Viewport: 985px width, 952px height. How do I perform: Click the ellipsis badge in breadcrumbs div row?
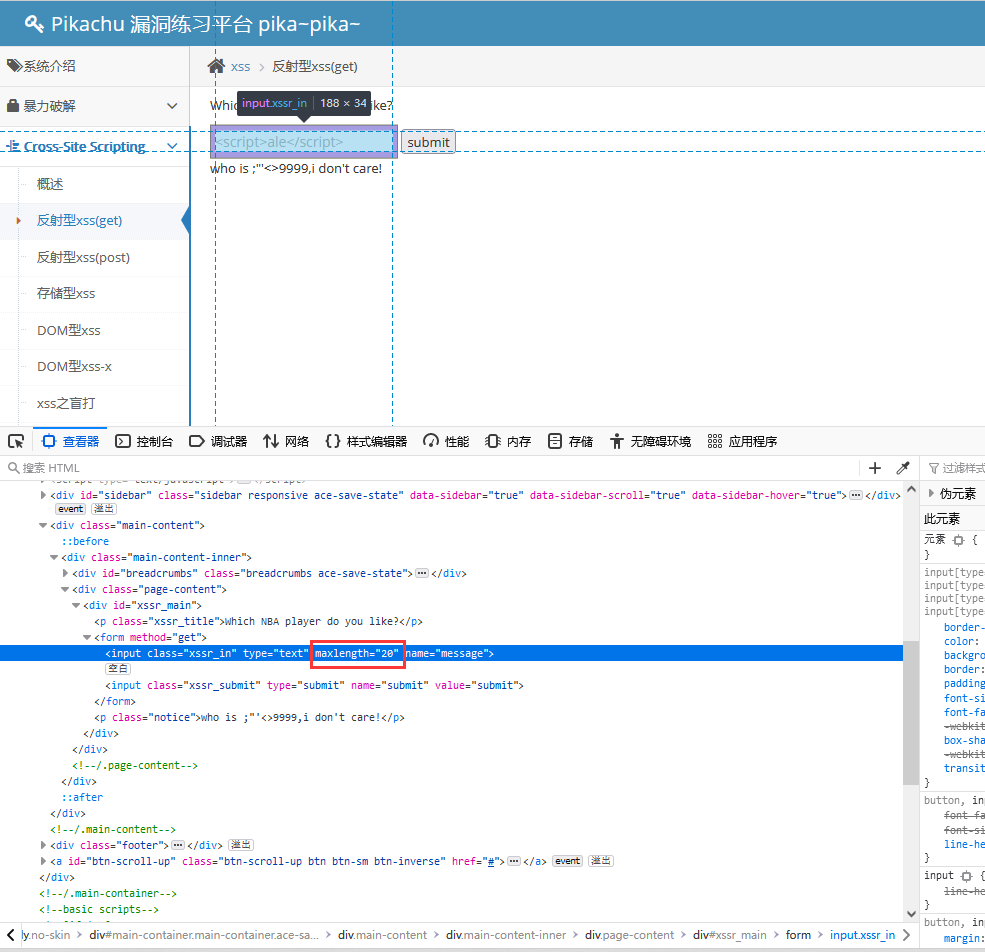422,573
